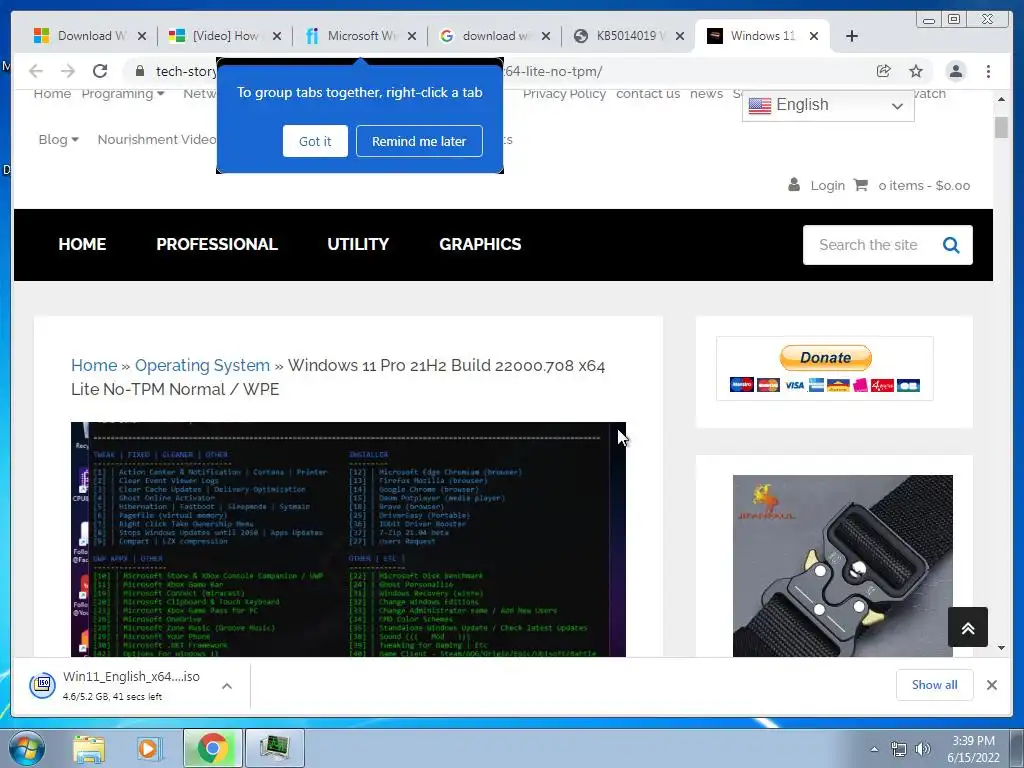This screenshot has height=768, width=1024.
Task: Click the Login user icon
Action: click(793, 184)
